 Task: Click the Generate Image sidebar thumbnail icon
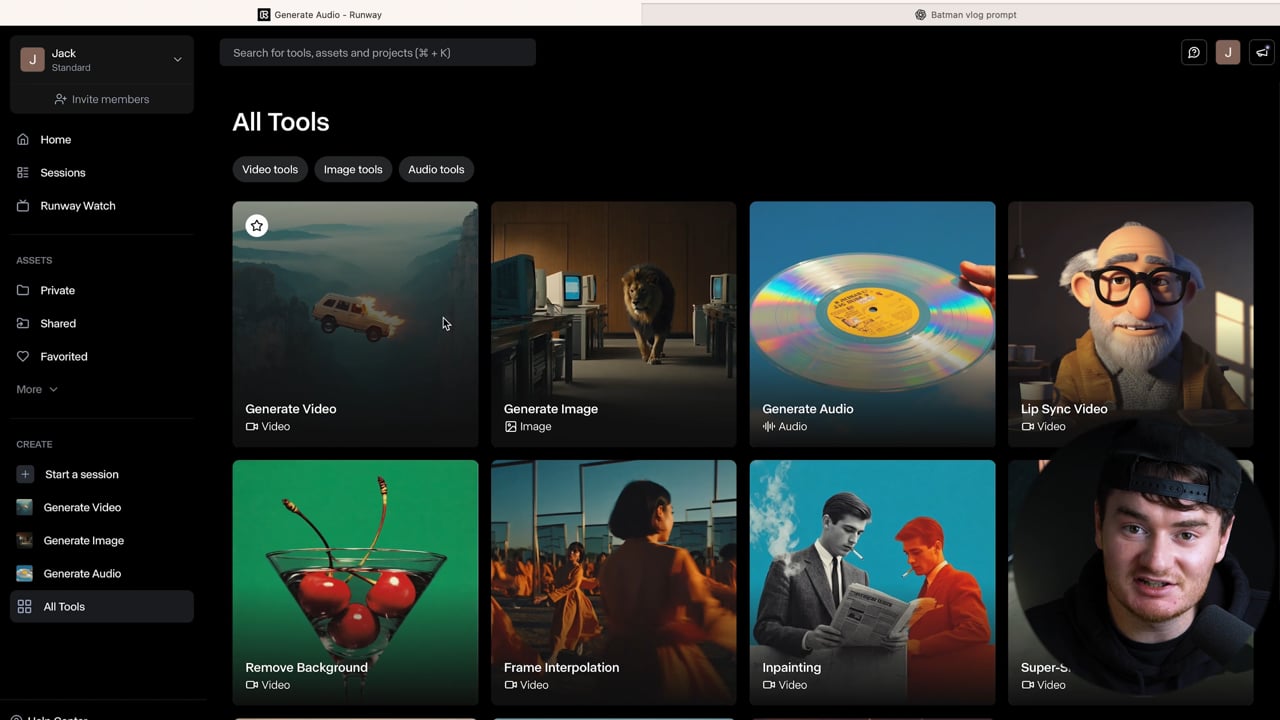[25, 540]
